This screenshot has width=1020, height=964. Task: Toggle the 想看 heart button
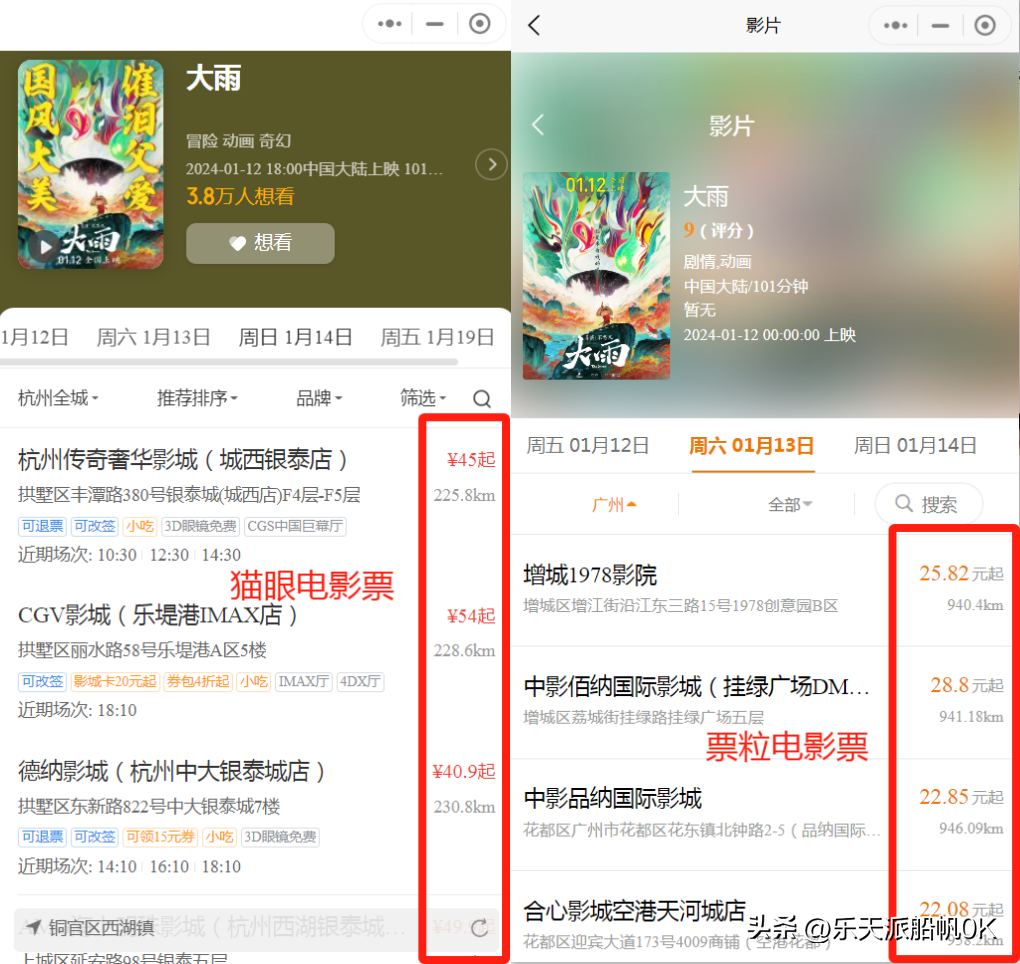(260, 243)
